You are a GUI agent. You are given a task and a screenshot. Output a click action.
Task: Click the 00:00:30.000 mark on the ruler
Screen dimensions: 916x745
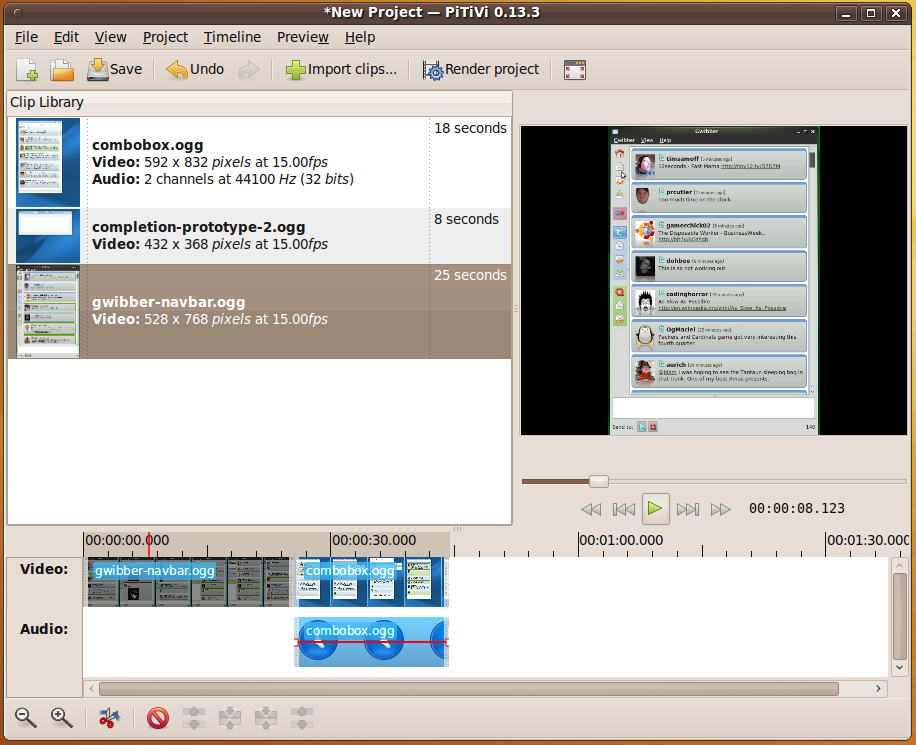tap(374, 540)
